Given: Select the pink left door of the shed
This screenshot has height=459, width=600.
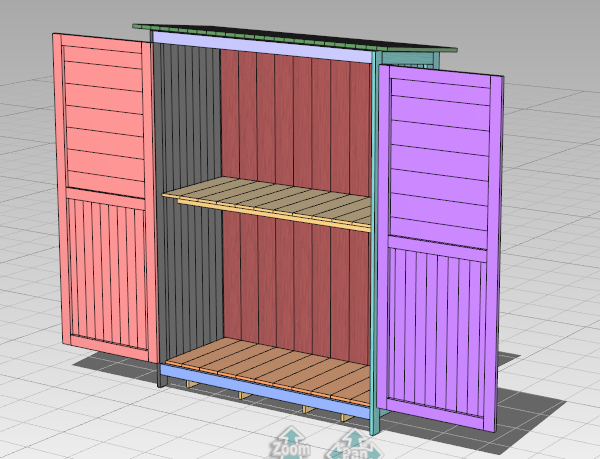Looking at the screenshot, I should pos(105,198).
